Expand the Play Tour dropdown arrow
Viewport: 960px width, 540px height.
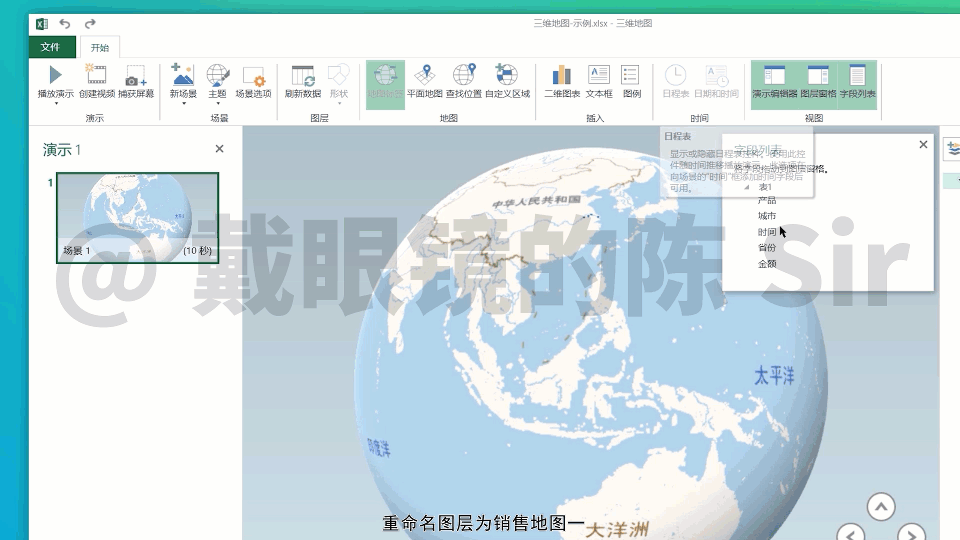(x=56, y=103)
